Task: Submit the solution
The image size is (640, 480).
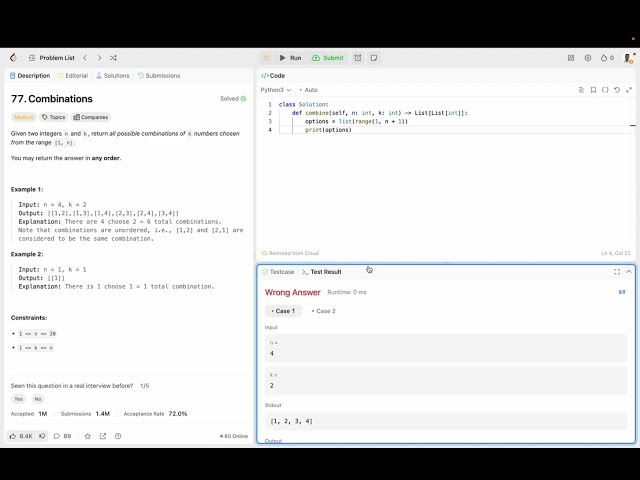Action: pyautogui.click(x=328, y=58)
